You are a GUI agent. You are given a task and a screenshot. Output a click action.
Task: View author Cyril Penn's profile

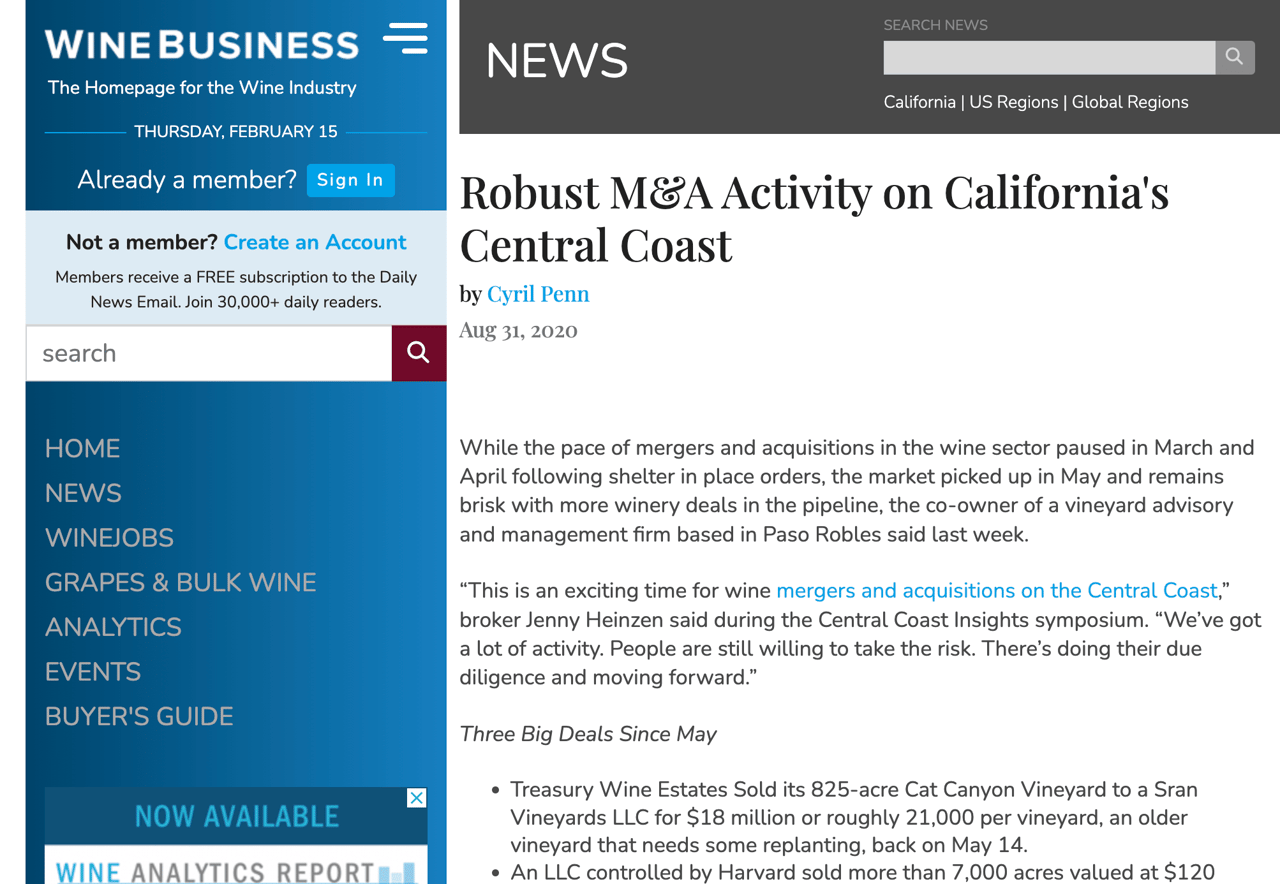click(538, 294)
